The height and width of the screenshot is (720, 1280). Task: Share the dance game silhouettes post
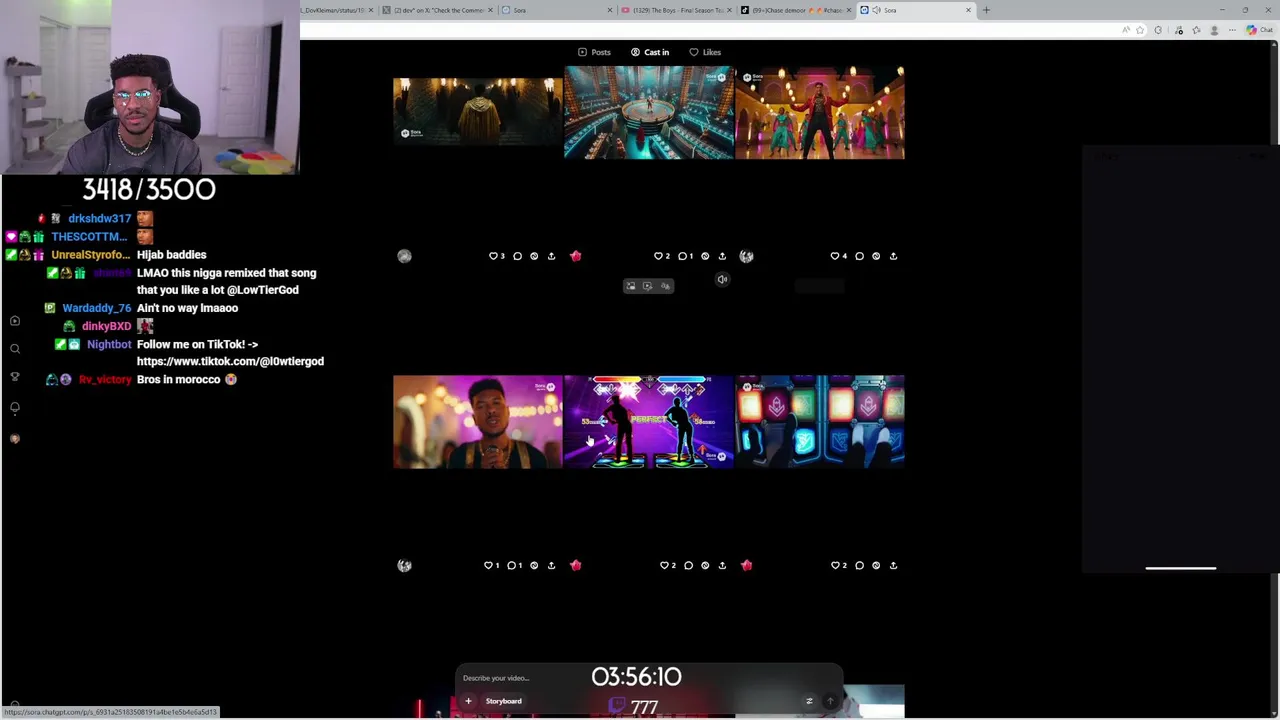(x=722, y=565)
